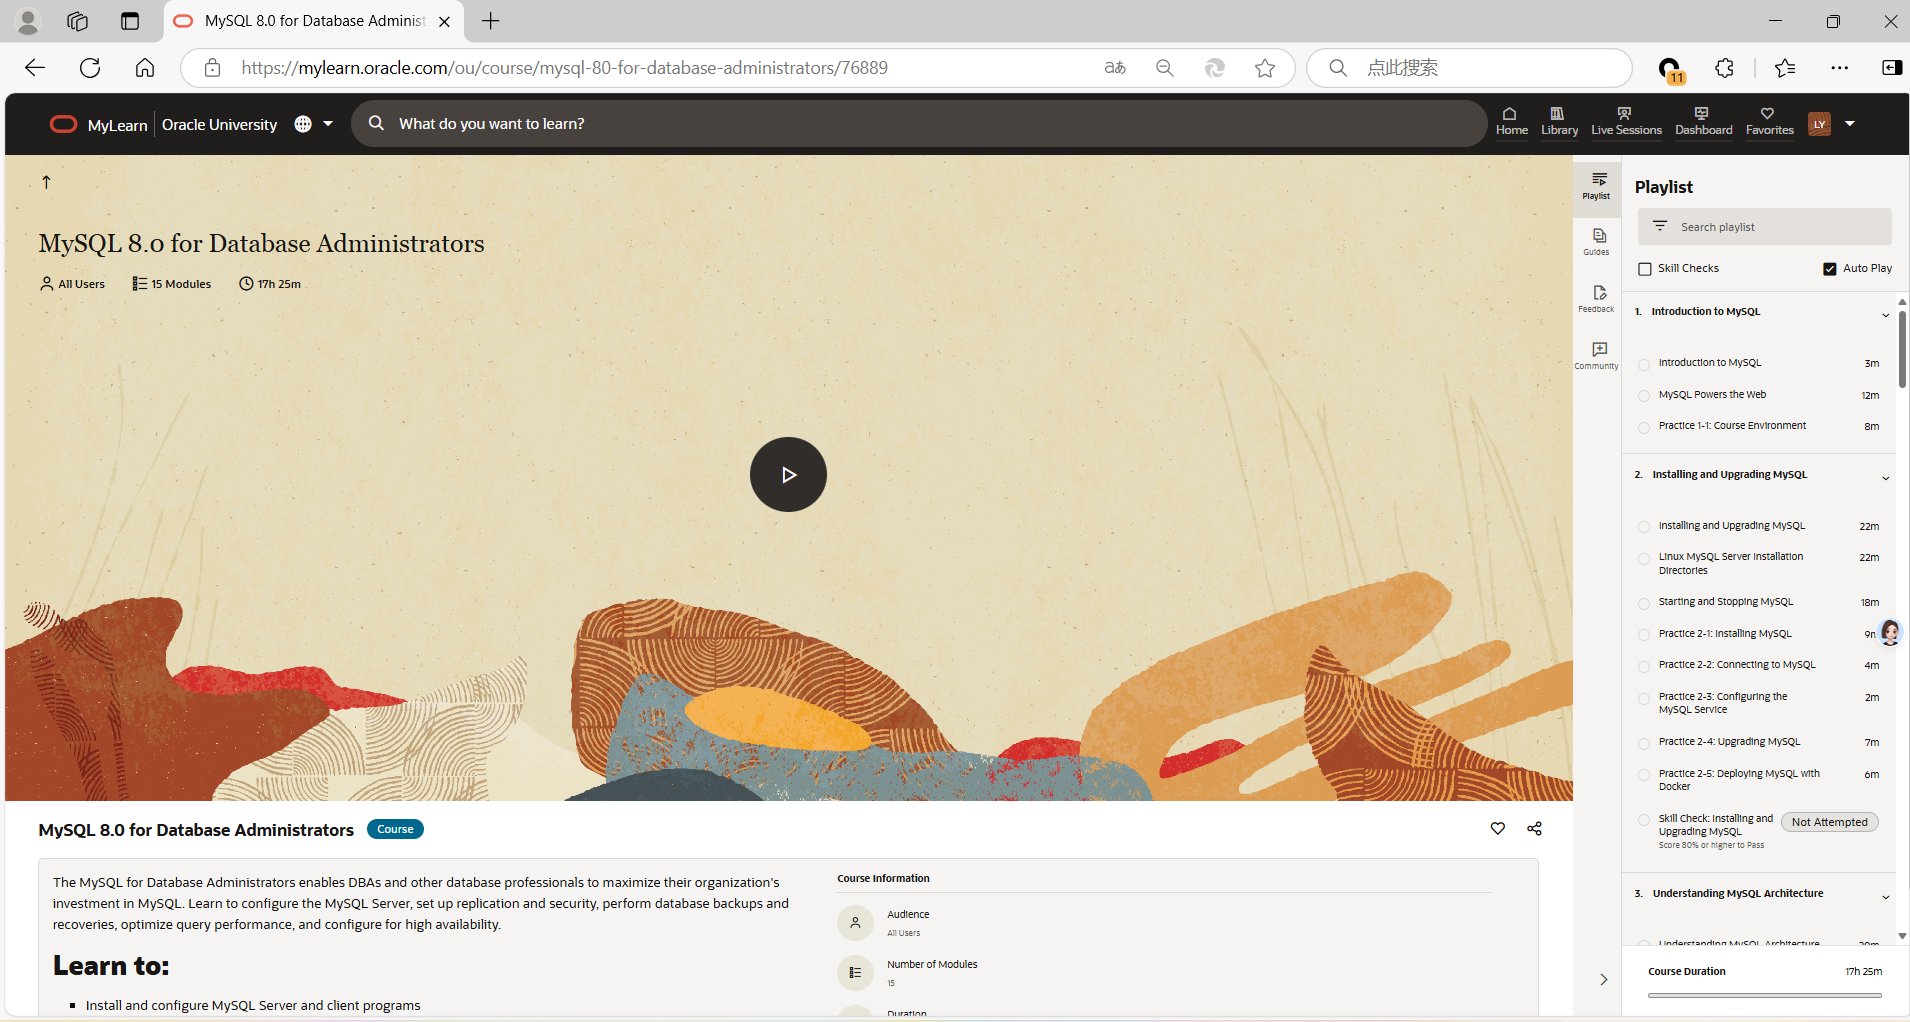Screen dimensions: 1910x1022
Task: Open Practice 2-1: Installing MySQL lesson
Action: click(1725, 634)
